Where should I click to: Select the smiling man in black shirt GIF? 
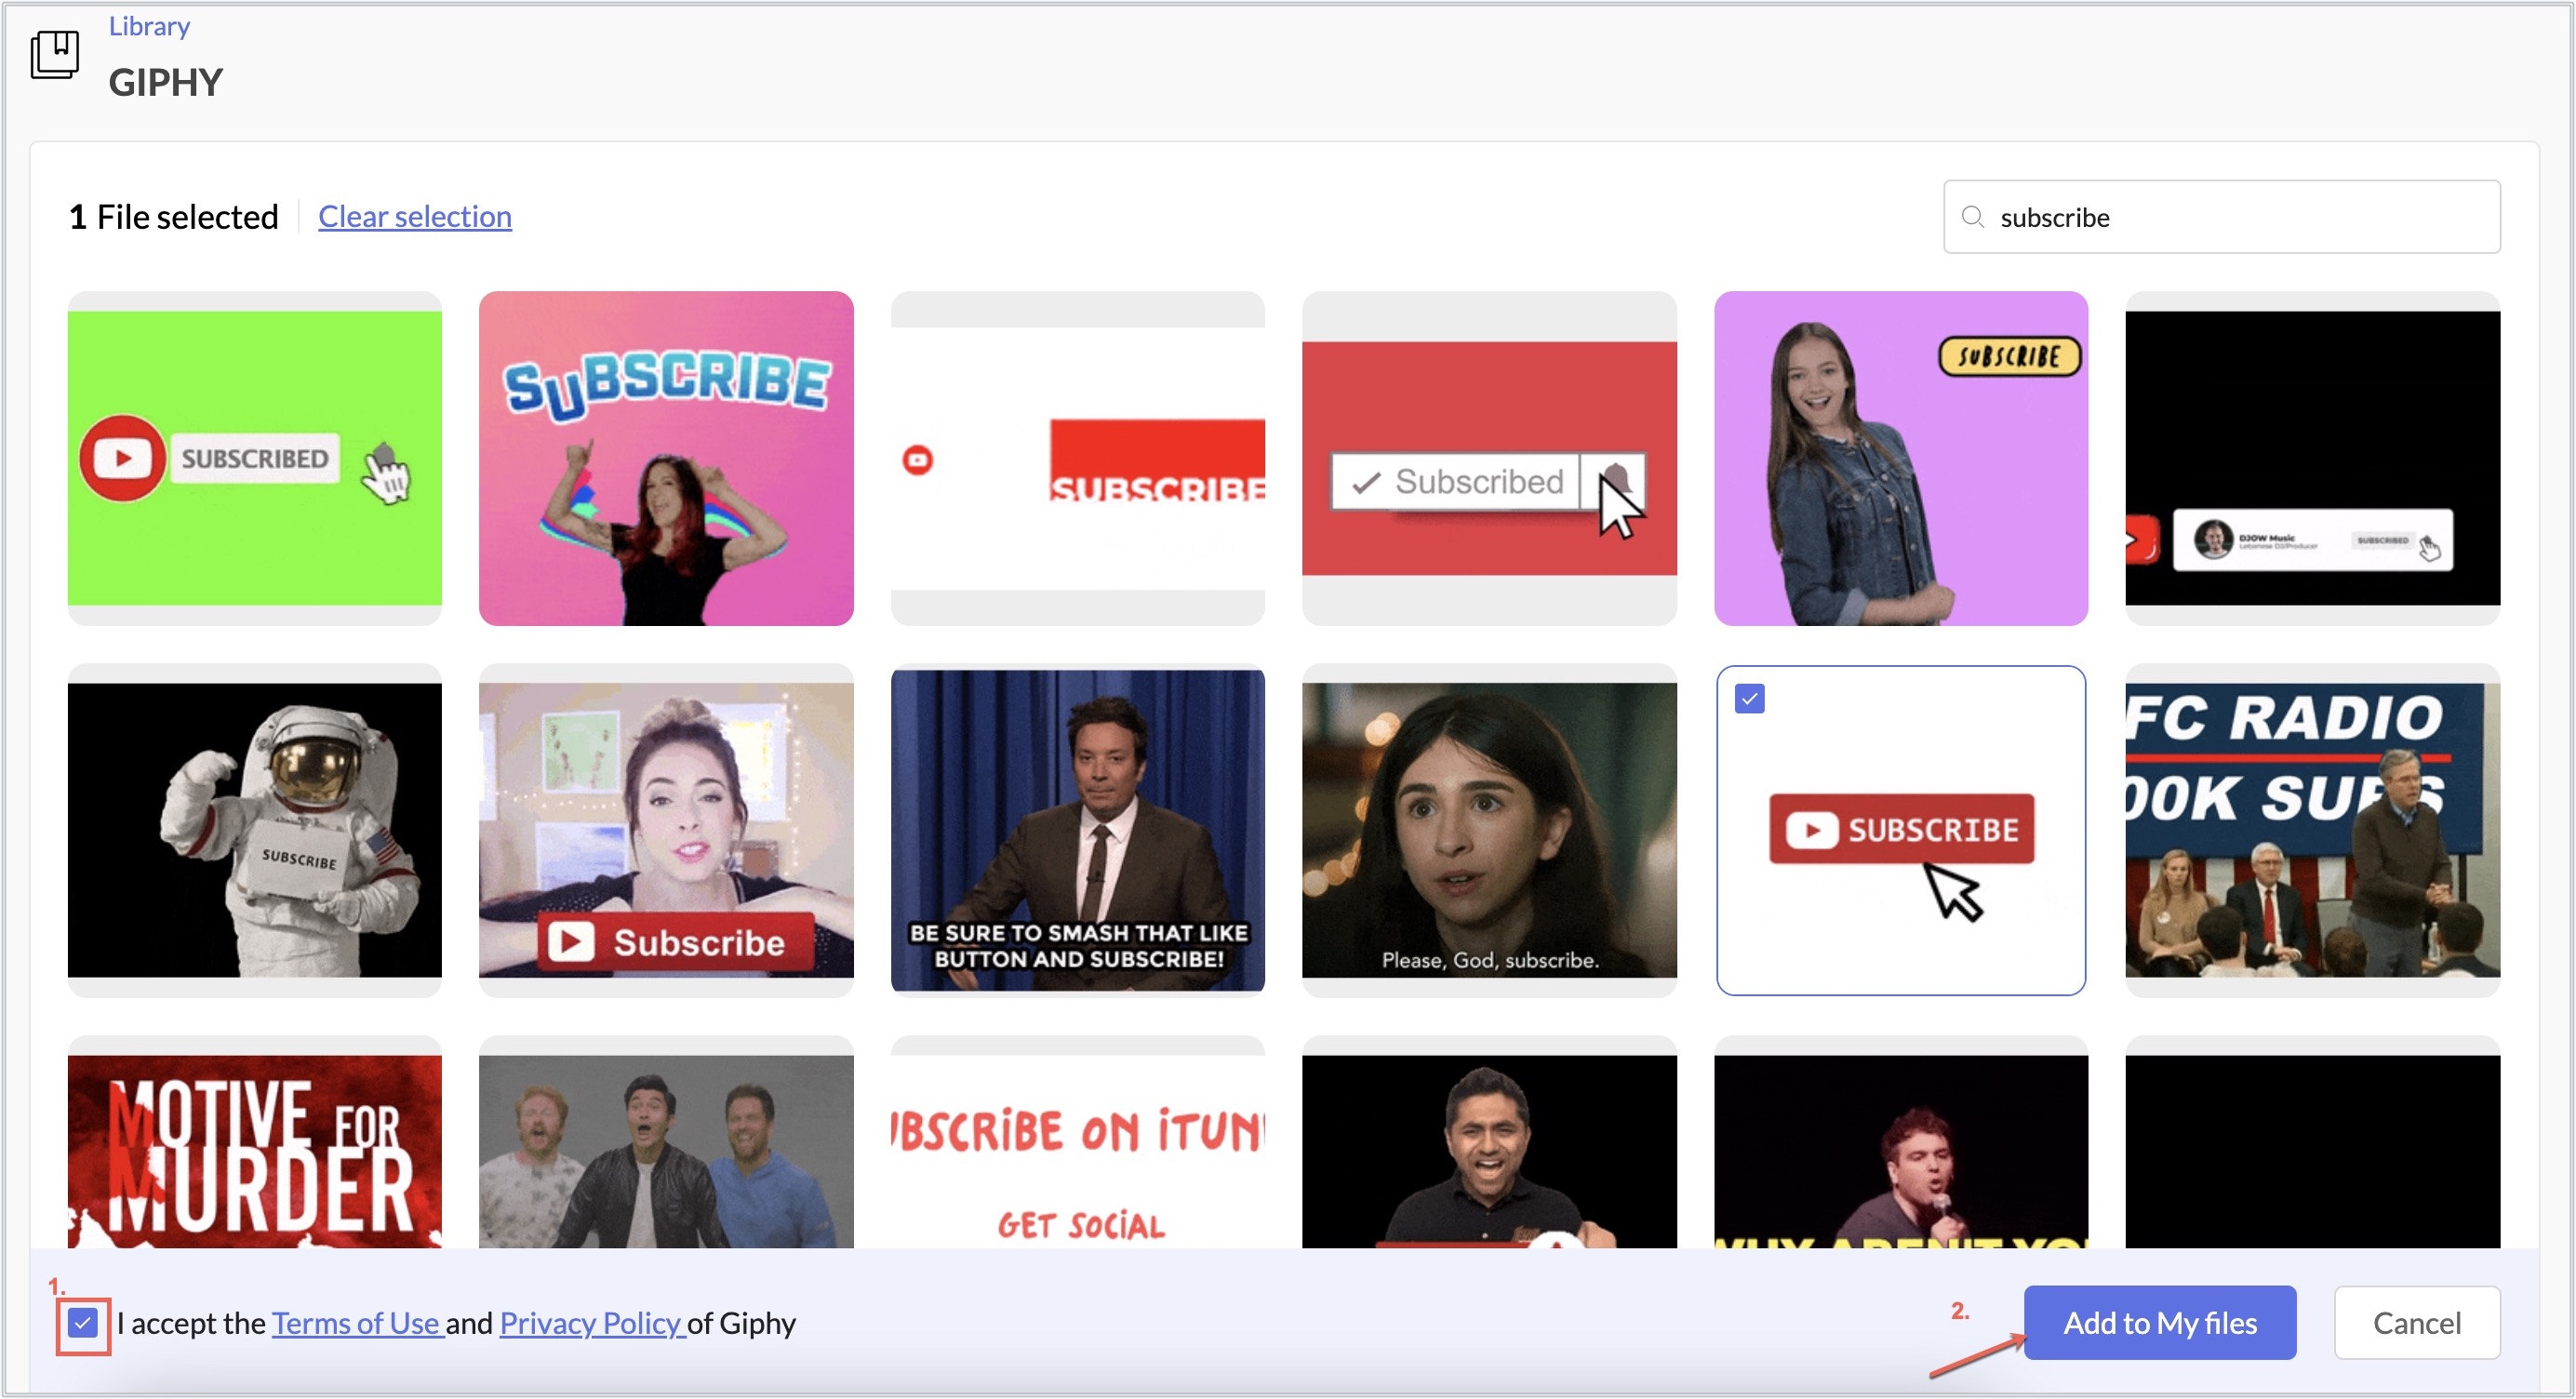pyautogui.click(x=1489, y=1142)
